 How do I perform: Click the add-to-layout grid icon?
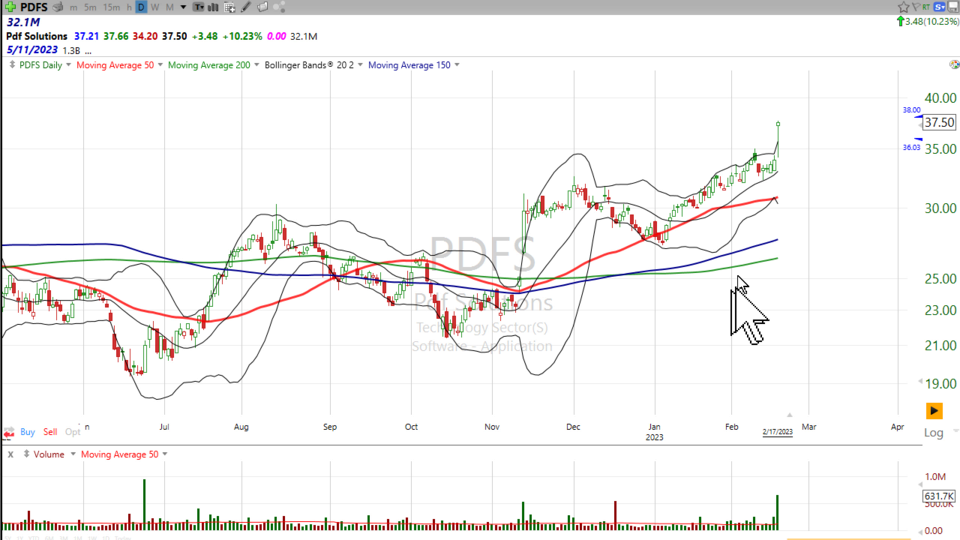click(x=230, y=7)
